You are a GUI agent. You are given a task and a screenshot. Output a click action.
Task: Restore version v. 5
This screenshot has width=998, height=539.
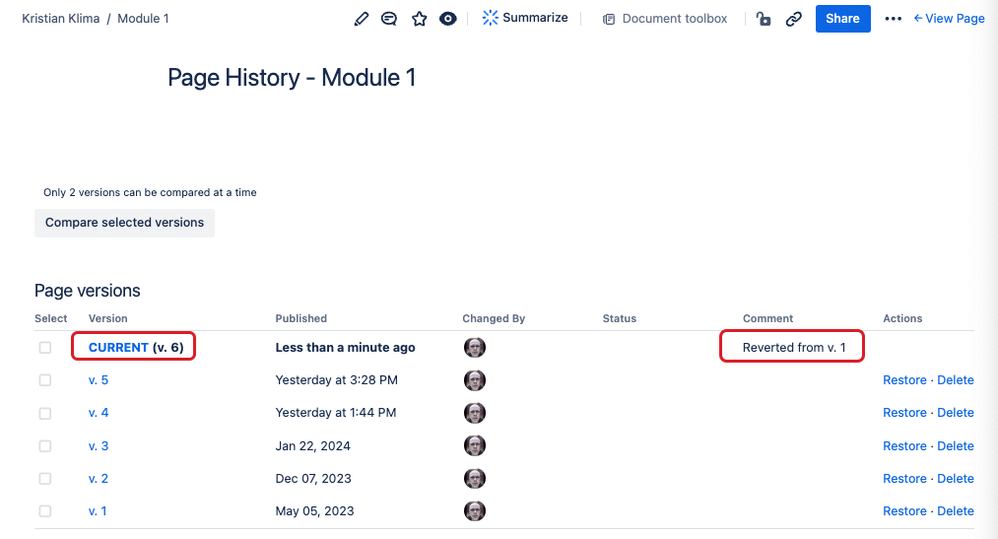(x=904, y=380)
